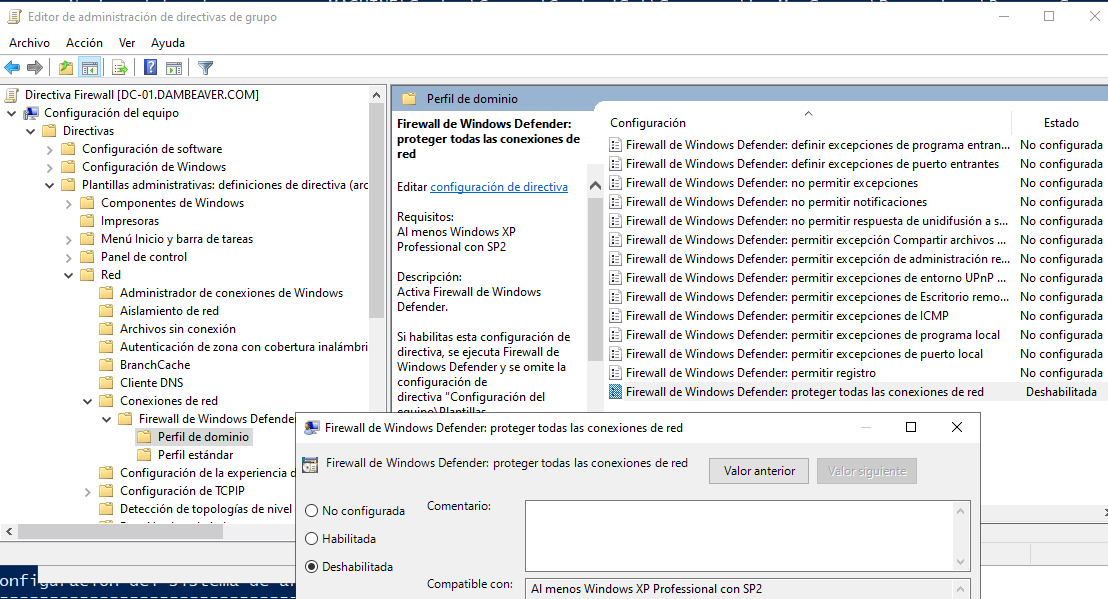Click the policy icon of 'permitir excepciones de ICMP' row
1108x599 pixels.
click(x=615, y=316)
